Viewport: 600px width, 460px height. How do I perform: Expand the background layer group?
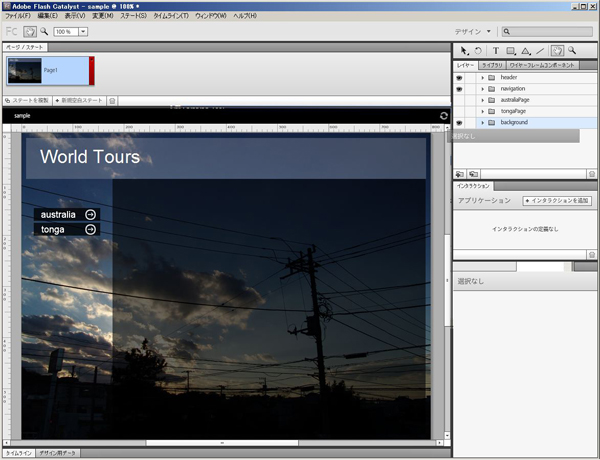click(x=483, y=123)
